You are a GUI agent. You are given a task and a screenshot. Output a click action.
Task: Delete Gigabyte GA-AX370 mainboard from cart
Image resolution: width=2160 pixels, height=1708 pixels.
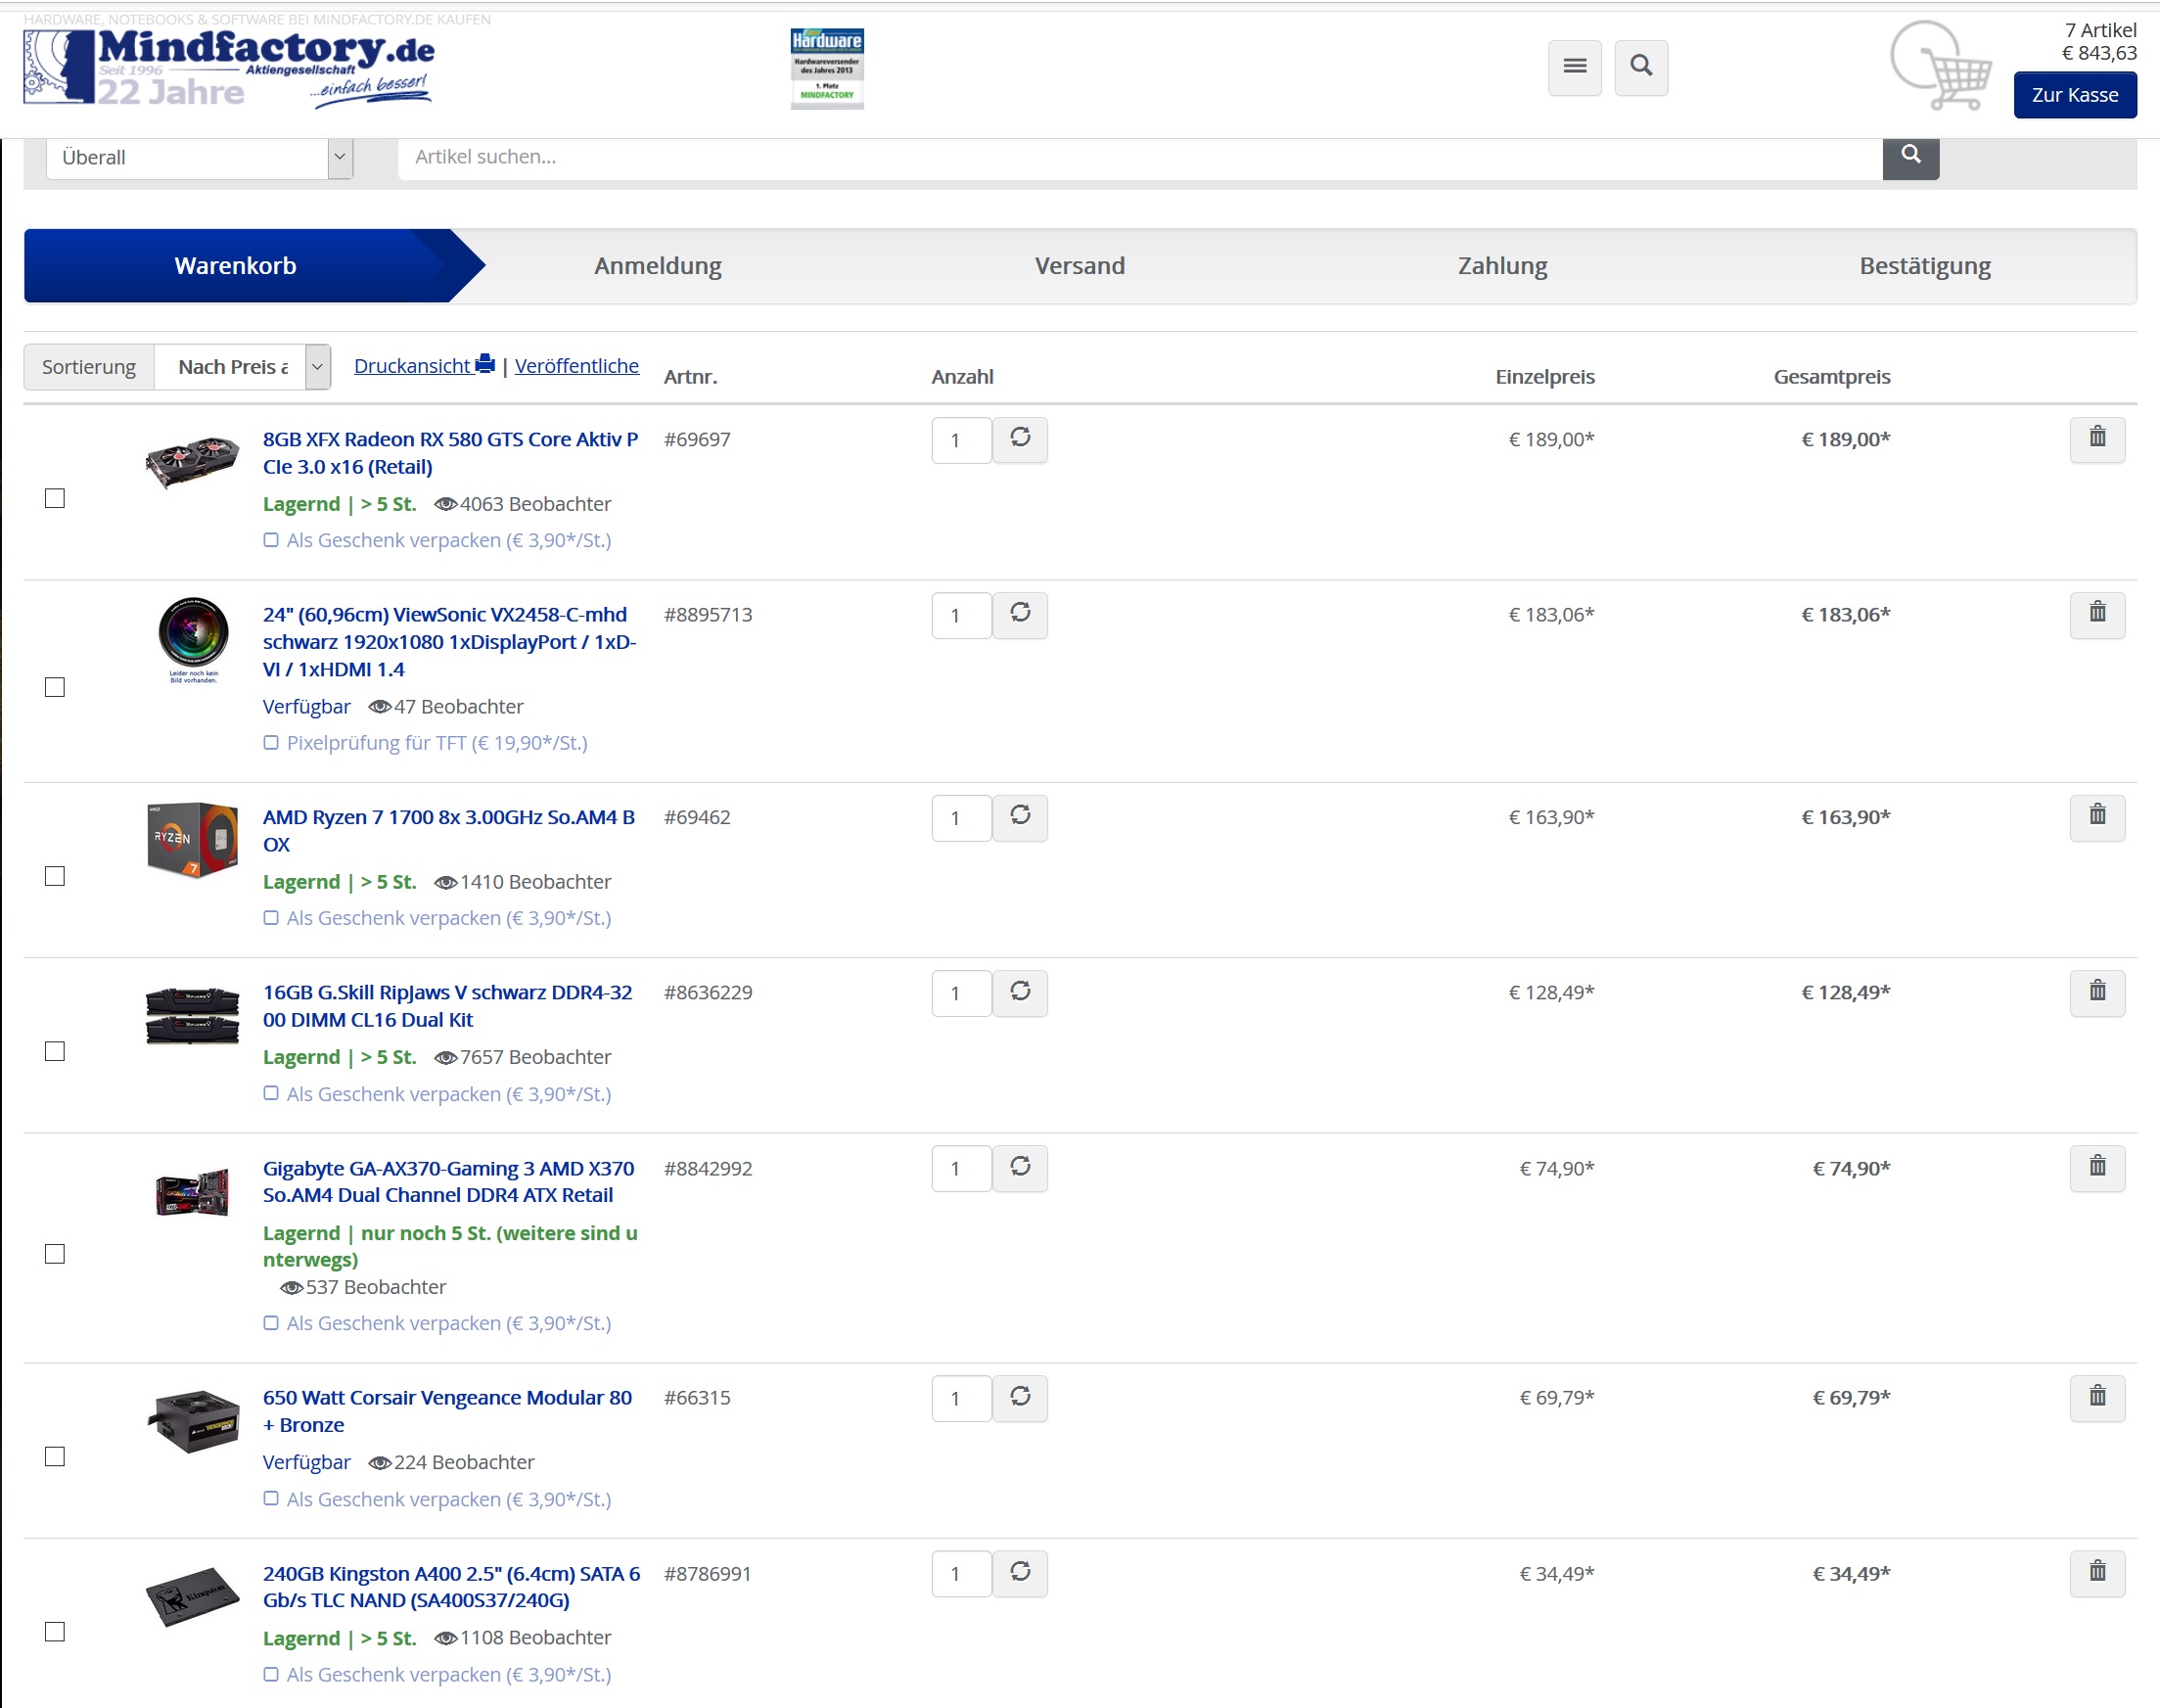tap(2097, 1168)
